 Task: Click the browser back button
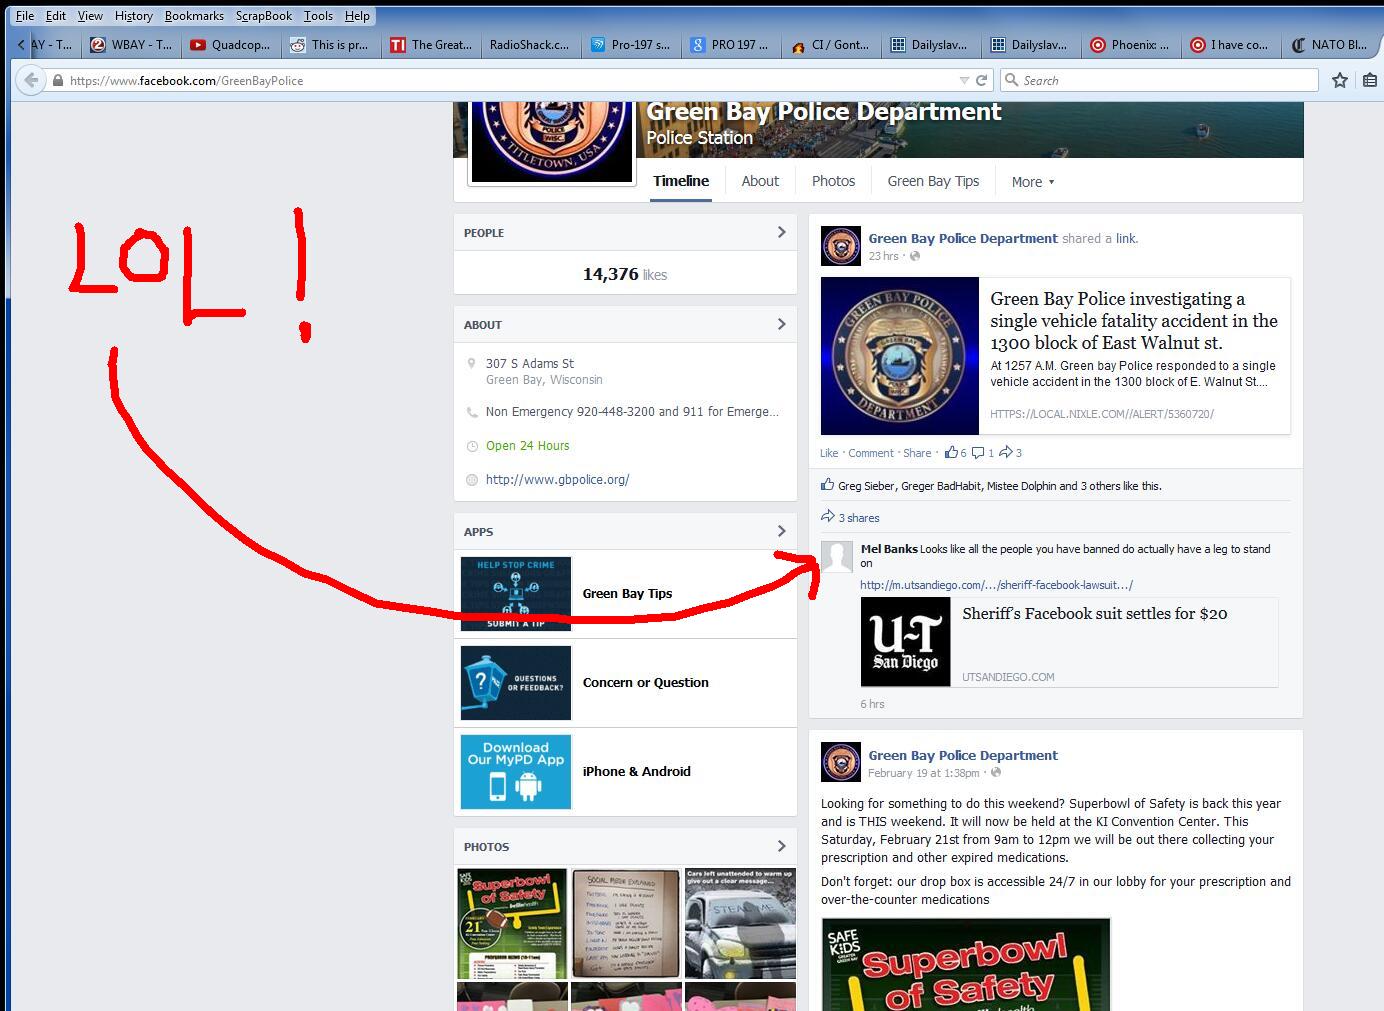[31, 80]
